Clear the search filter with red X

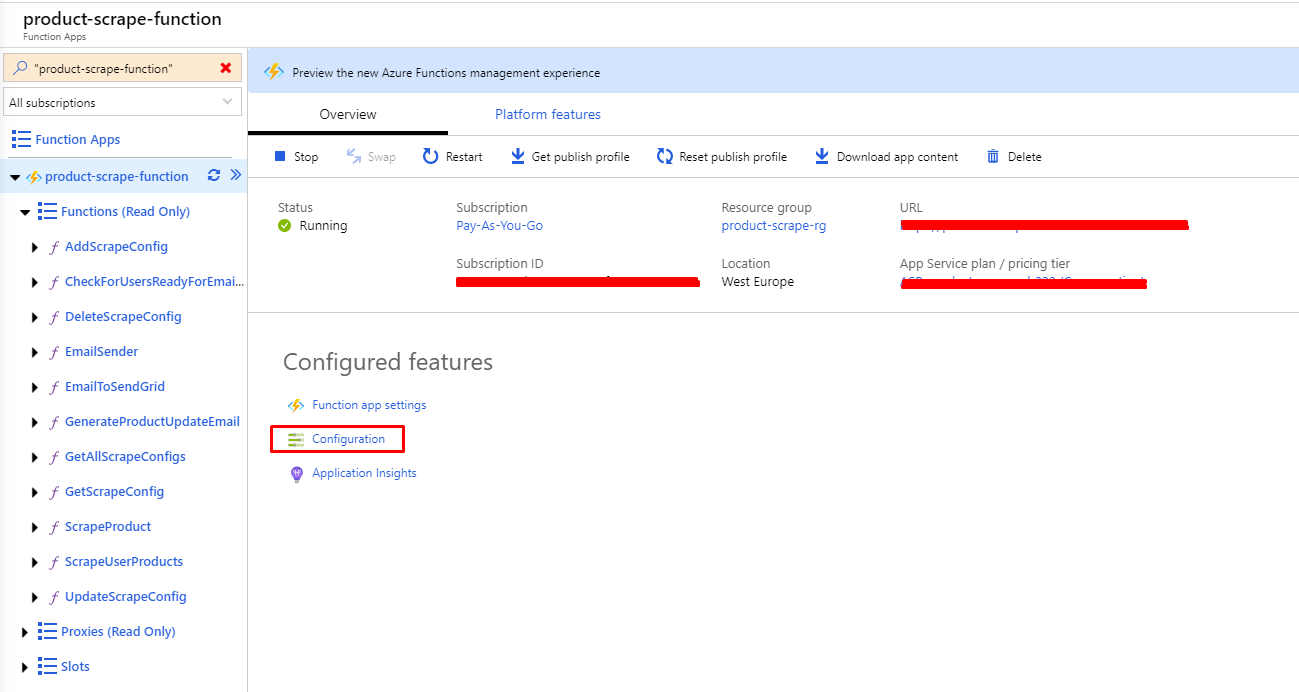pos(225,68)
